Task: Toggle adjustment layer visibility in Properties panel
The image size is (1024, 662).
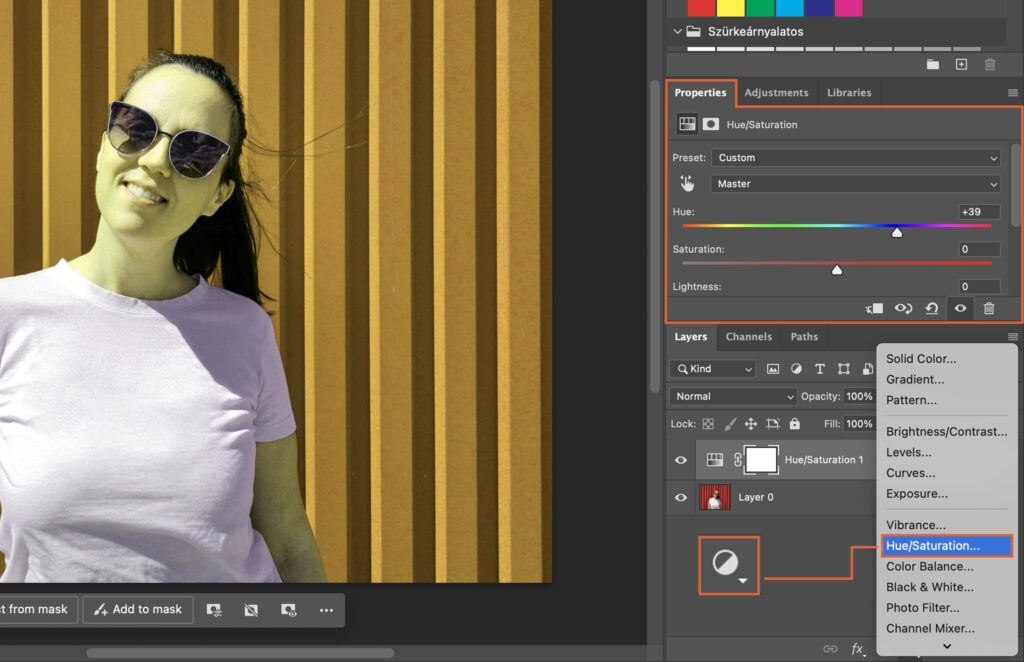Action: click(x=959, y=308)
